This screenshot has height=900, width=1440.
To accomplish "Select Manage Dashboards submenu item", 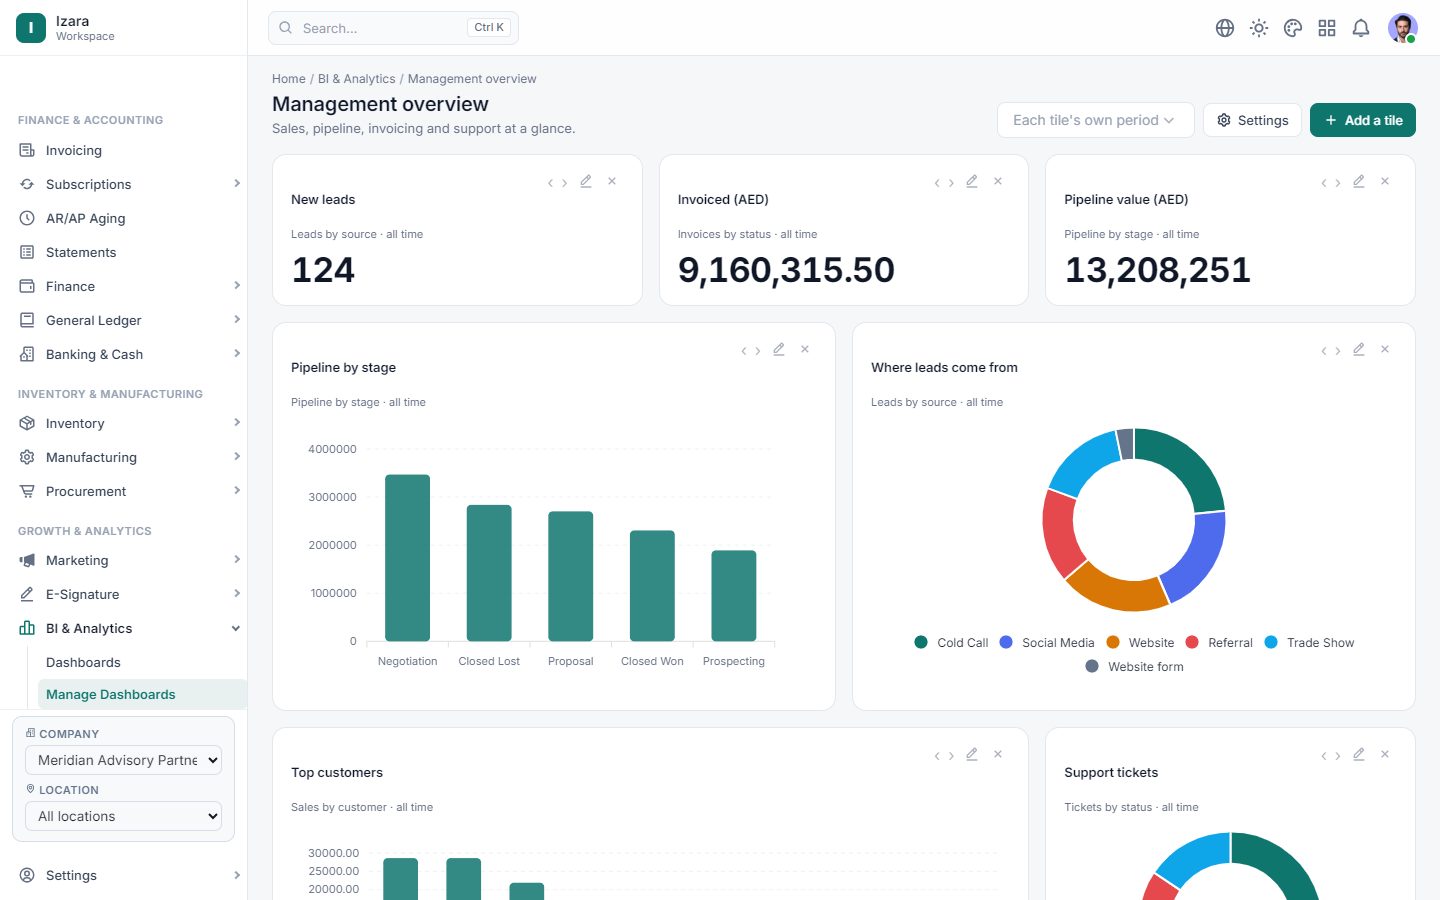I will (142, 694).
